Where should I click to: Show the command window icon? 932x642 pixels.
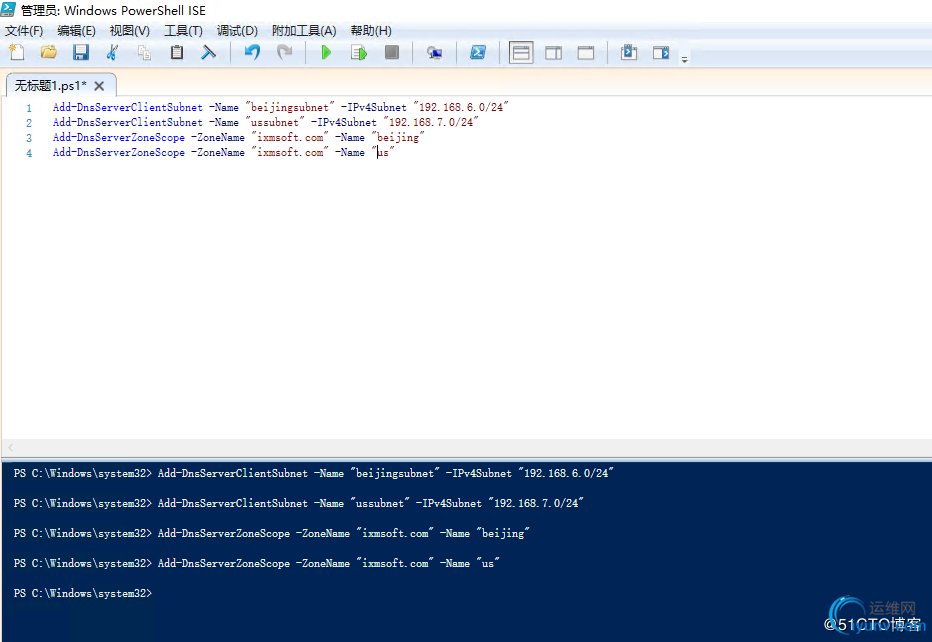629,52
